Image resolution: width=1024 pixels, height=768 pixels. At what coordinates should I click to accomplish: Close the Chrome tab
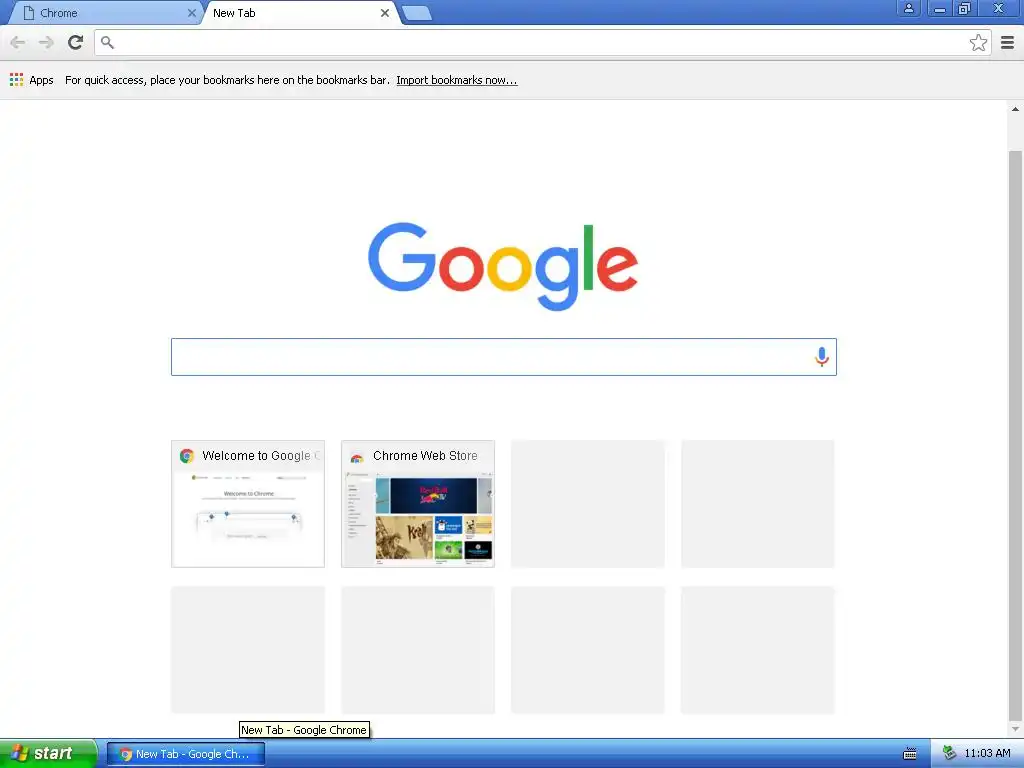tap(191, 13)
